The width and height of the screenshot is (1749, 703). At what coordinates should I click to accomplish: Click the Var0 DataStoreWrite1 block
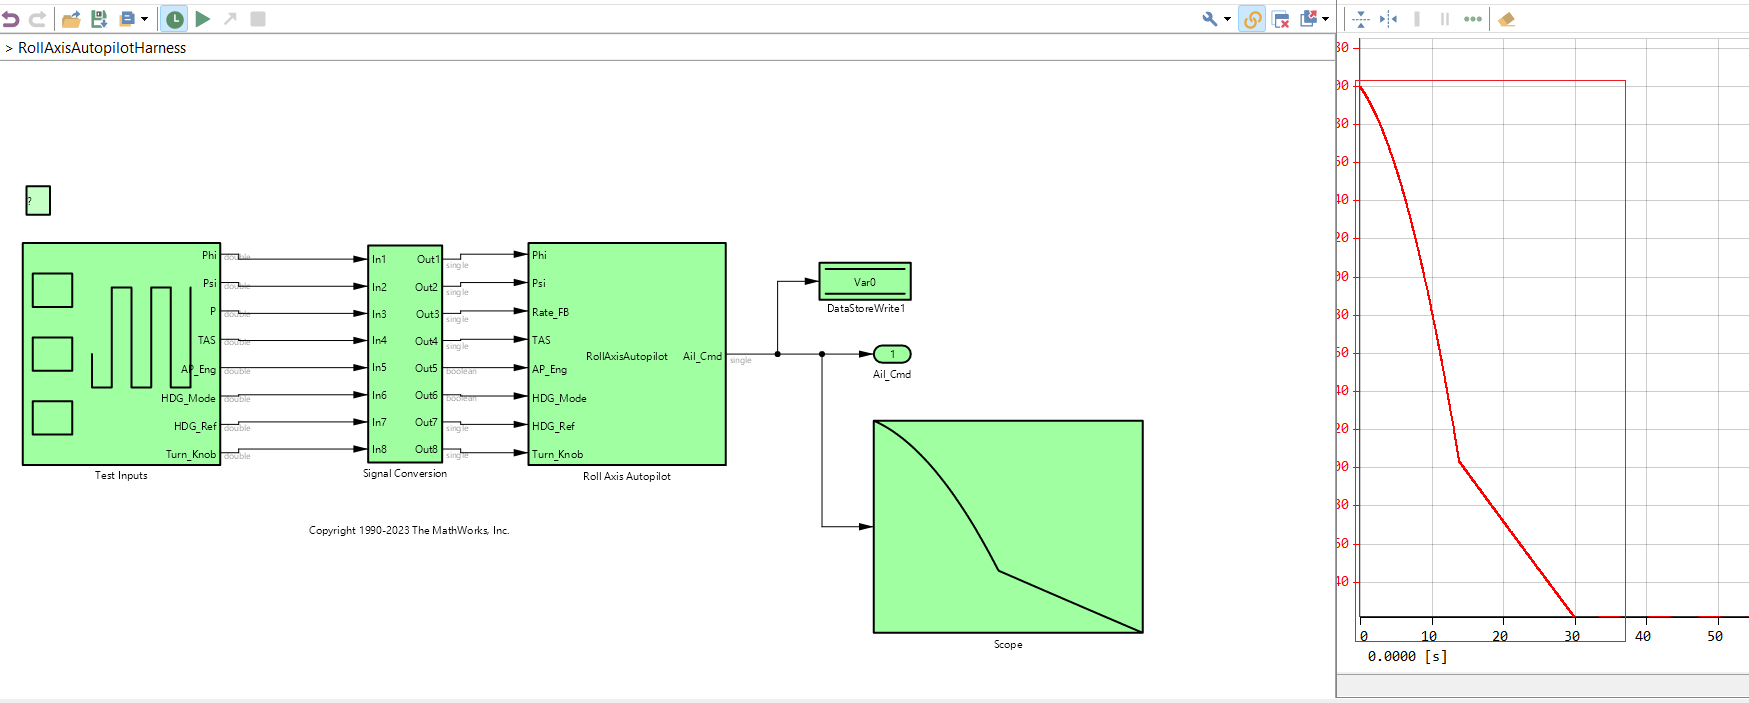(865, 282)
